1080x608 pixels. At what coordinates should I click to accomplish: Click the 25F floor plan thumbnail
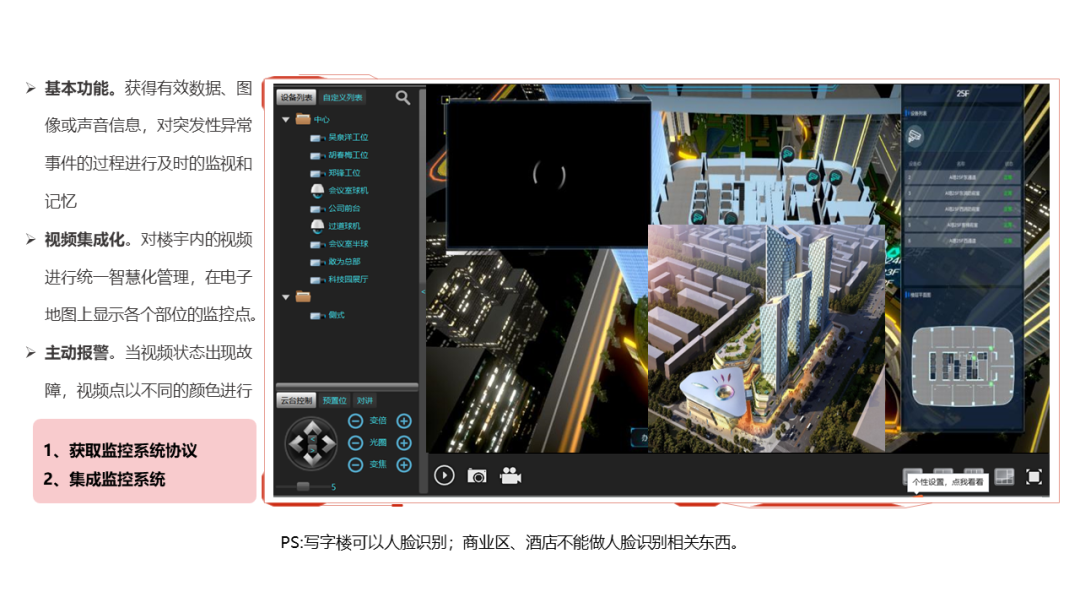pyautogui.click(x=963, y=366)
